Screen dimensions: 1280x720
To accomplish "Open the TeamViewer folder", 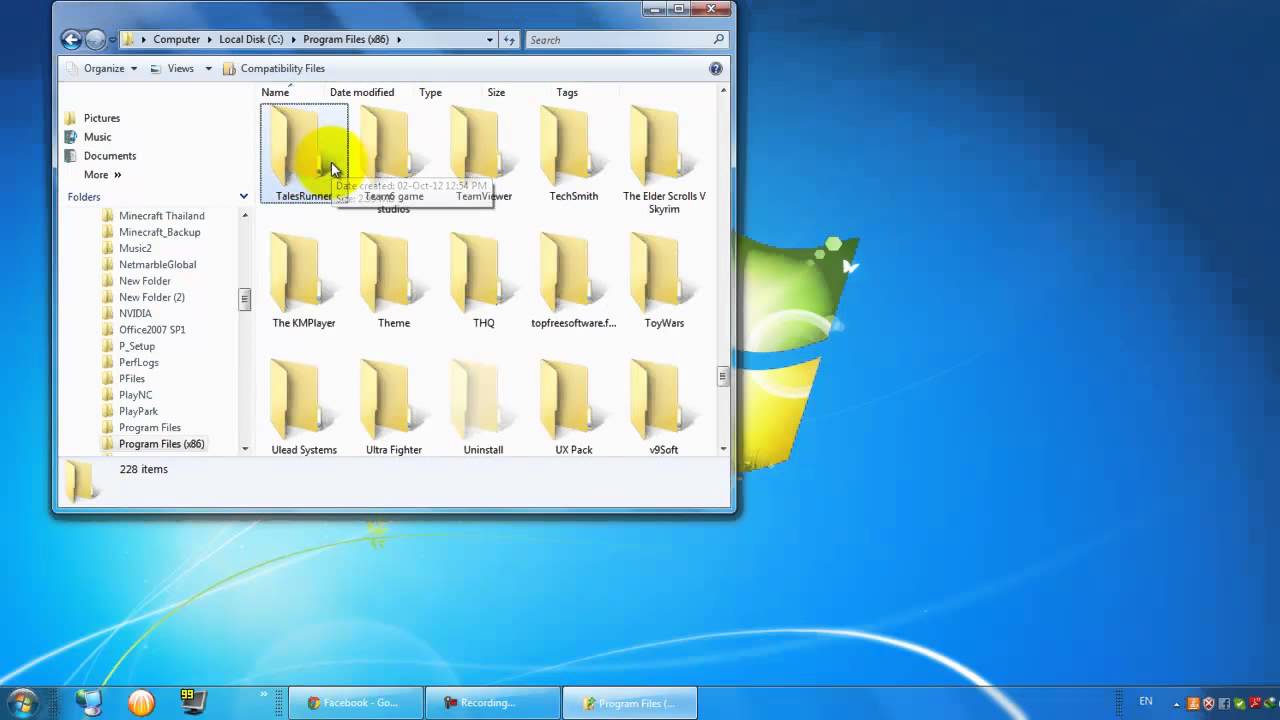I will click(484, 153).
